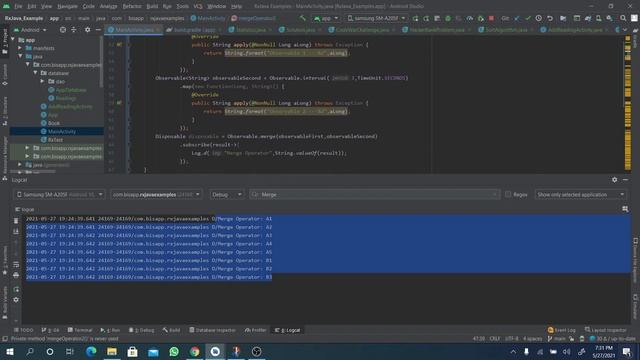This screenshot has width=640, height=360.
Task: Click the Logcat search field containing Merge
Action: [374, 195]
